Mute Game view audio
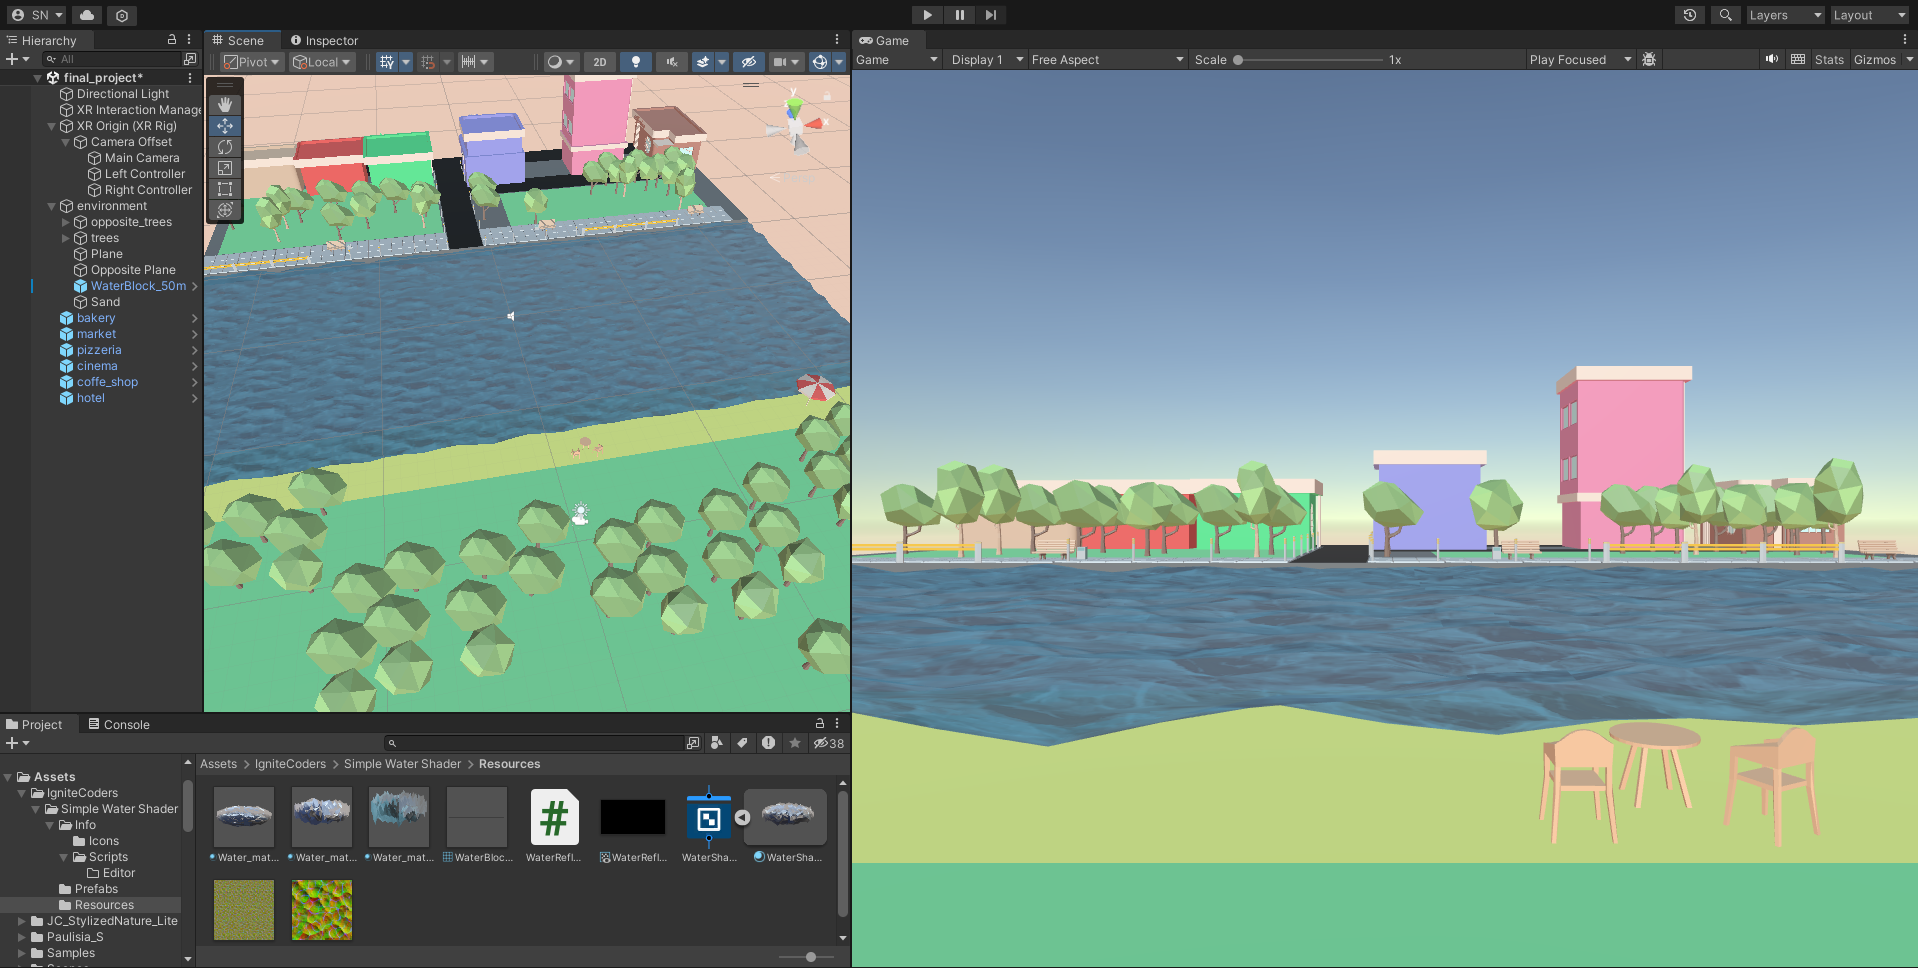Viewport: 1918px width, 968px height. click(1771, 59)
